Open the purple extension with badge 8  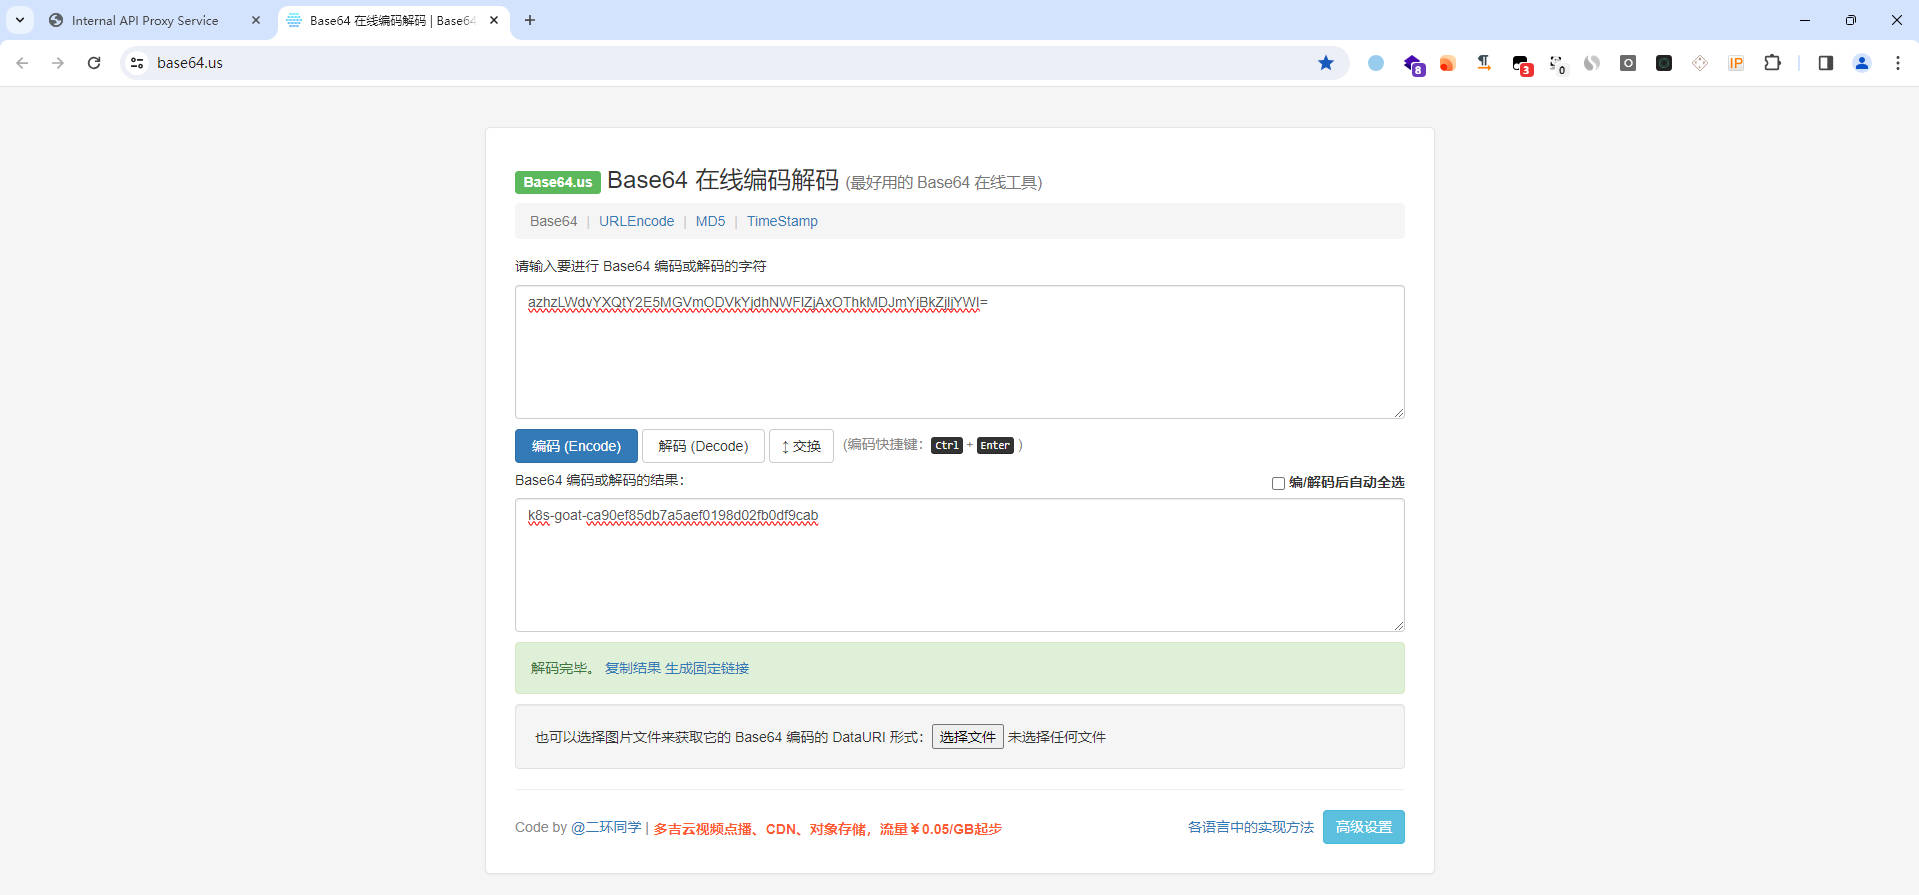[1413, 64]
